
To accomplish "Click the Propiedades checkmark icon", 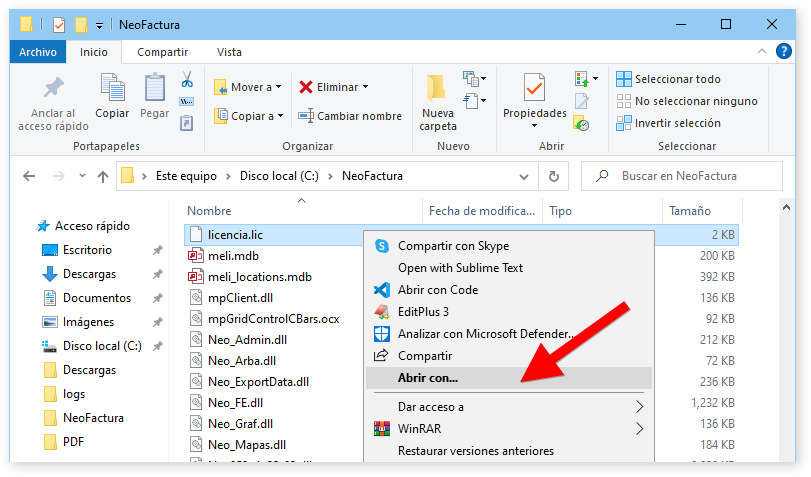I will click(534, 88).
